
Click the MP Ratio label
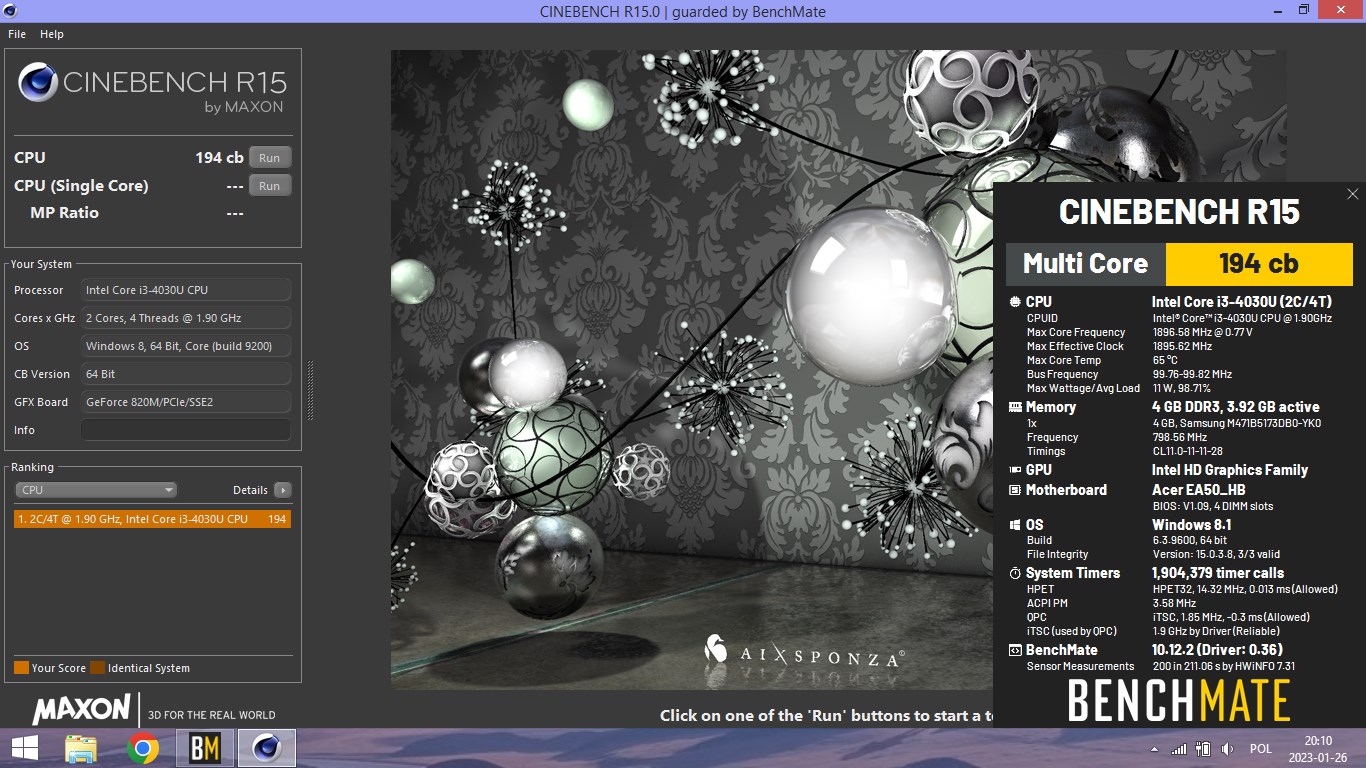[64, 213]
